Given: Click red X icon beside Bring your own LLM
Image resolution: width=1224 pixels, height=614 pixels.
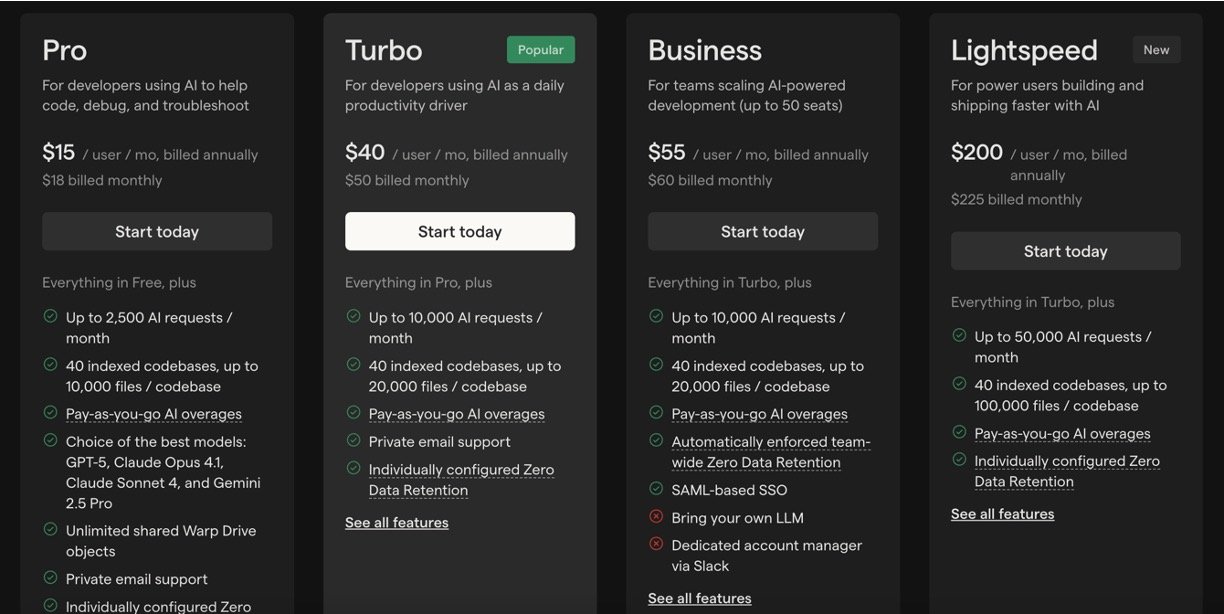Looking at the screenshot, I should (656, 517).
